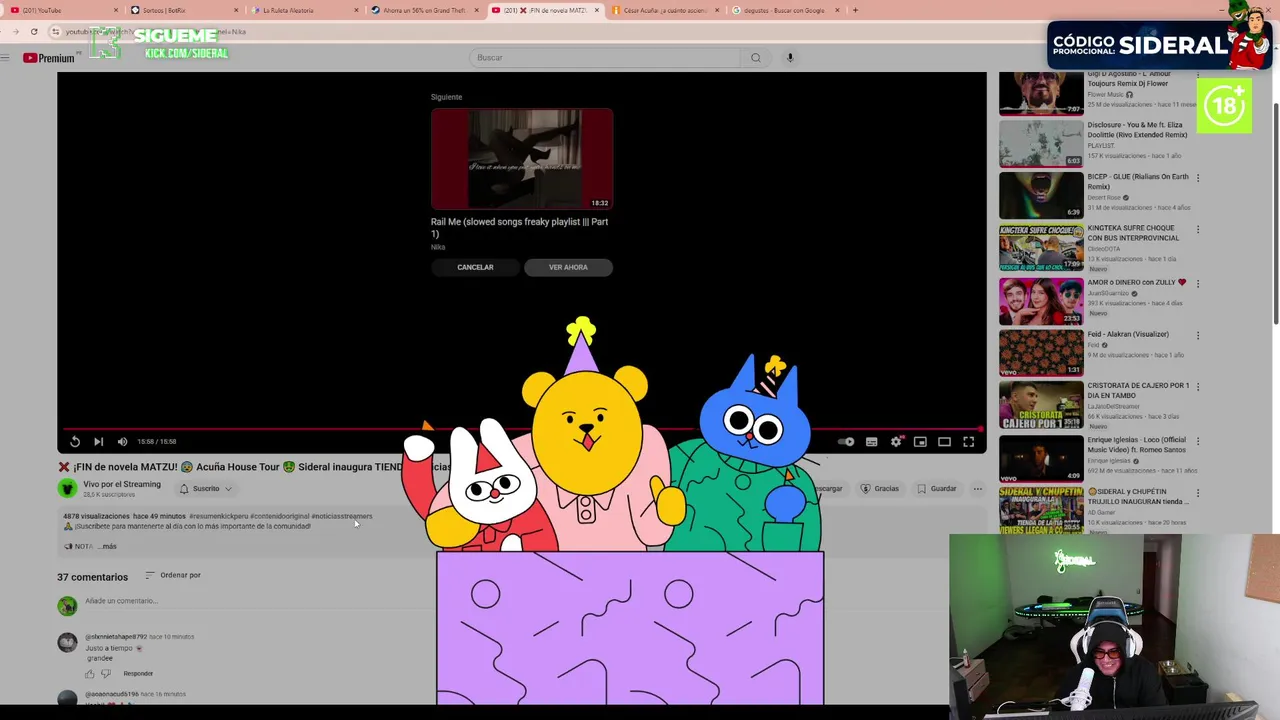Screen dimensions: 1280x720
Task: Open options for AMOR o DINERO video
Action: pos(1198,284)
